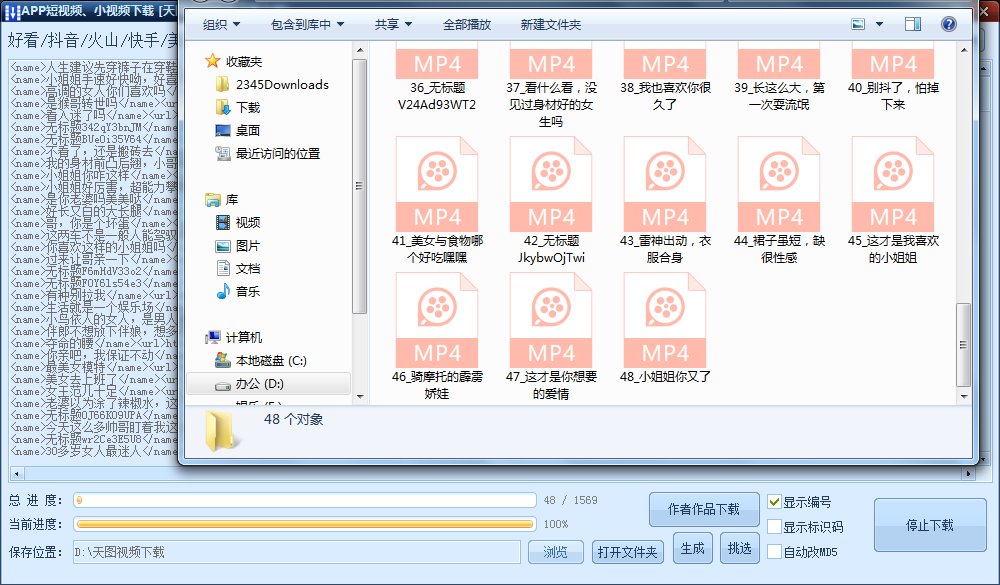The width and height of the screenshot is (1000, 585).
Task: Enable the 自动改MD5 checkbox
Action: point(774,552)
